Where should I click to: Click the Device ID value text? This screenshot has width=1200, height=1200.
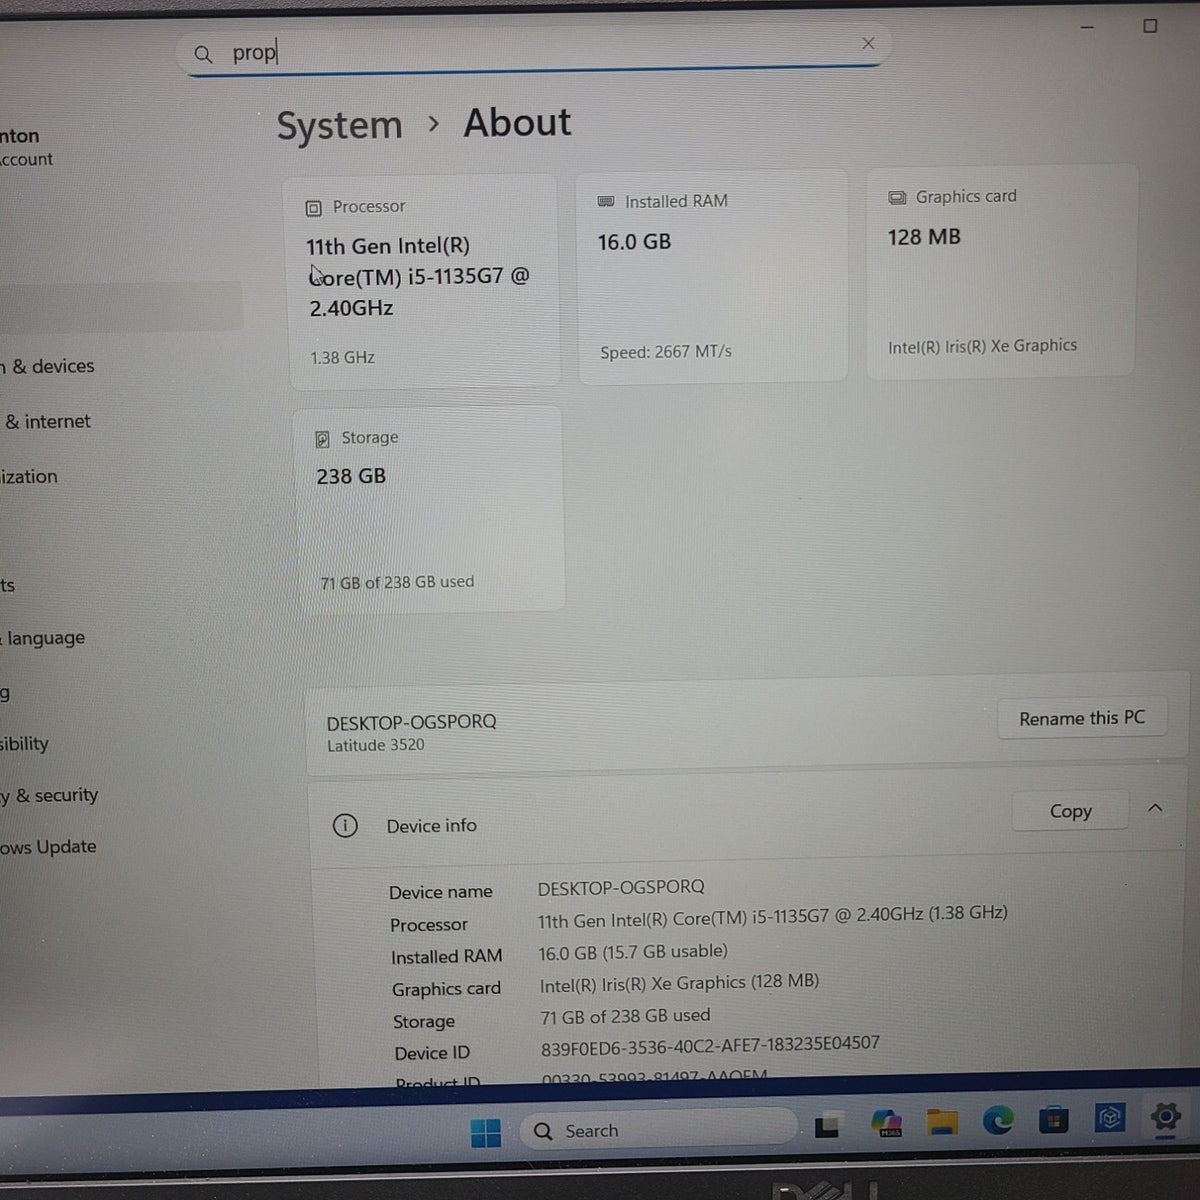(710, 1045)
